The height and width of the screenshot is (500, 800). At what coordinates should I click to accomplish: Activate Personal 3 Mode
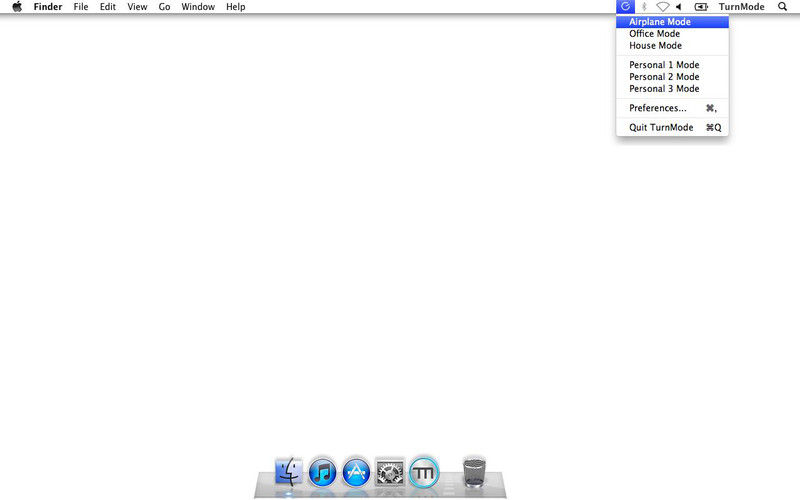(672, 89)
